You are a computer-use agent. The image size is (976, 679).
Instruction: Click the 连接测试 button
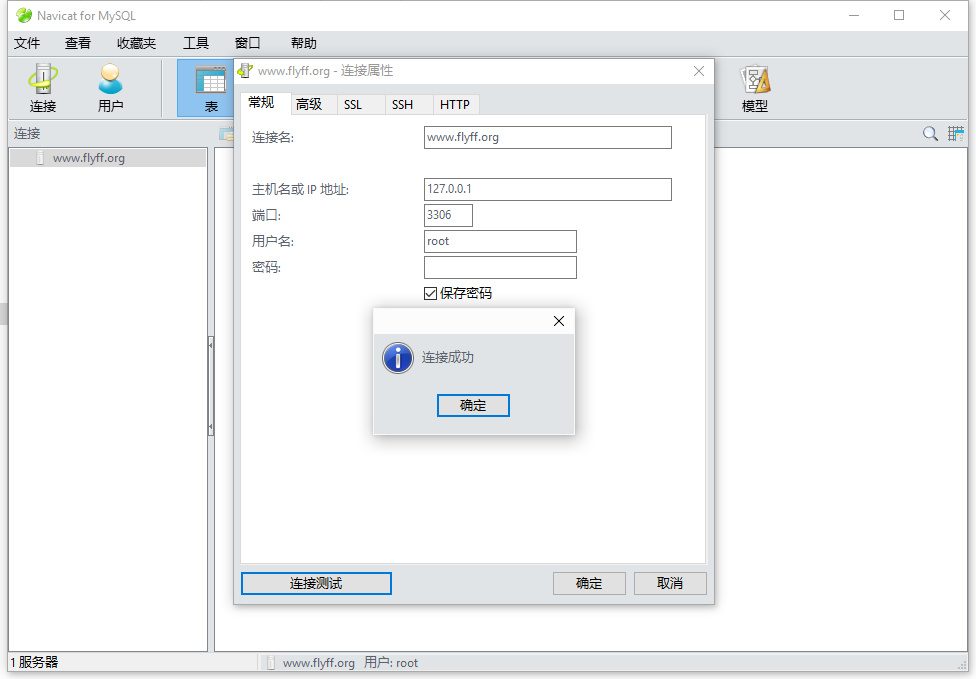(316, 583)
